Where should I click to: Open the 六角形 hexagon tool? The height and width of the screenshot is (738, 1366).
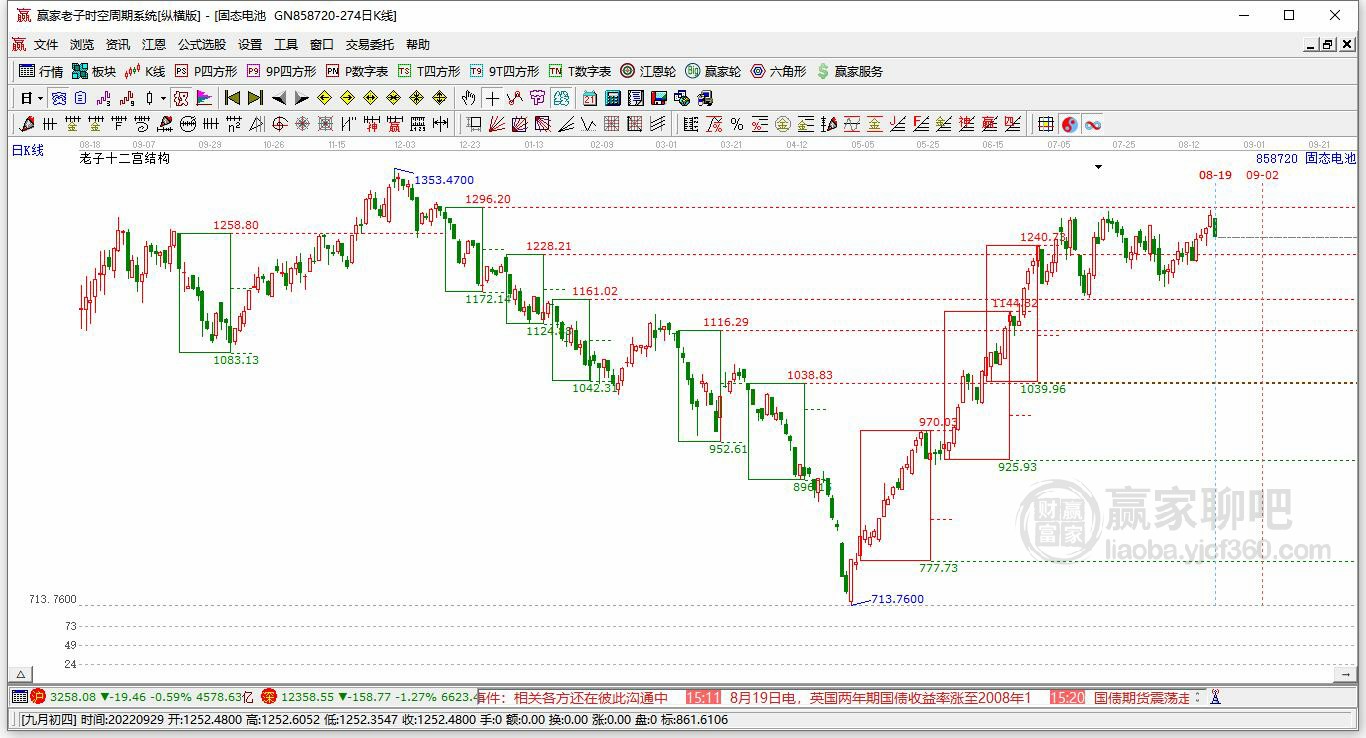click(778, 71)
